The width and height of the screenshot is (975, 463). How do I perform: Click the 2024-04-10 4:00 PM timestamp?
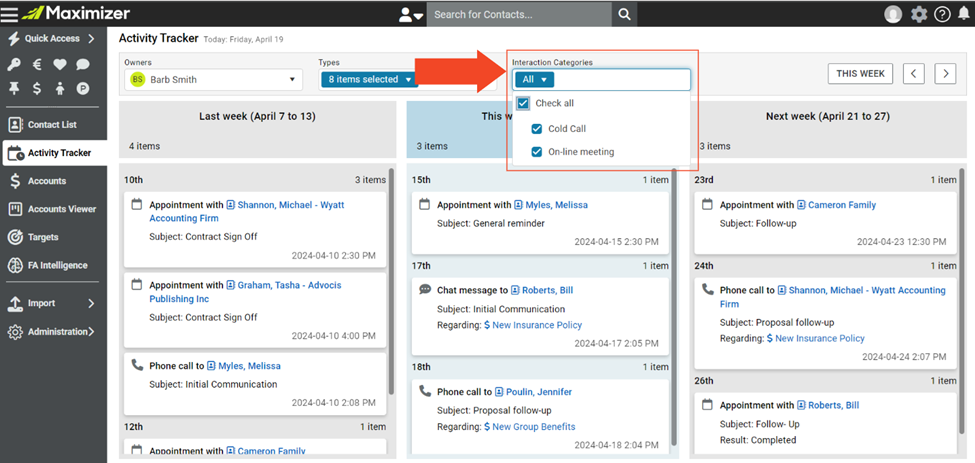(x=333, y=336)
